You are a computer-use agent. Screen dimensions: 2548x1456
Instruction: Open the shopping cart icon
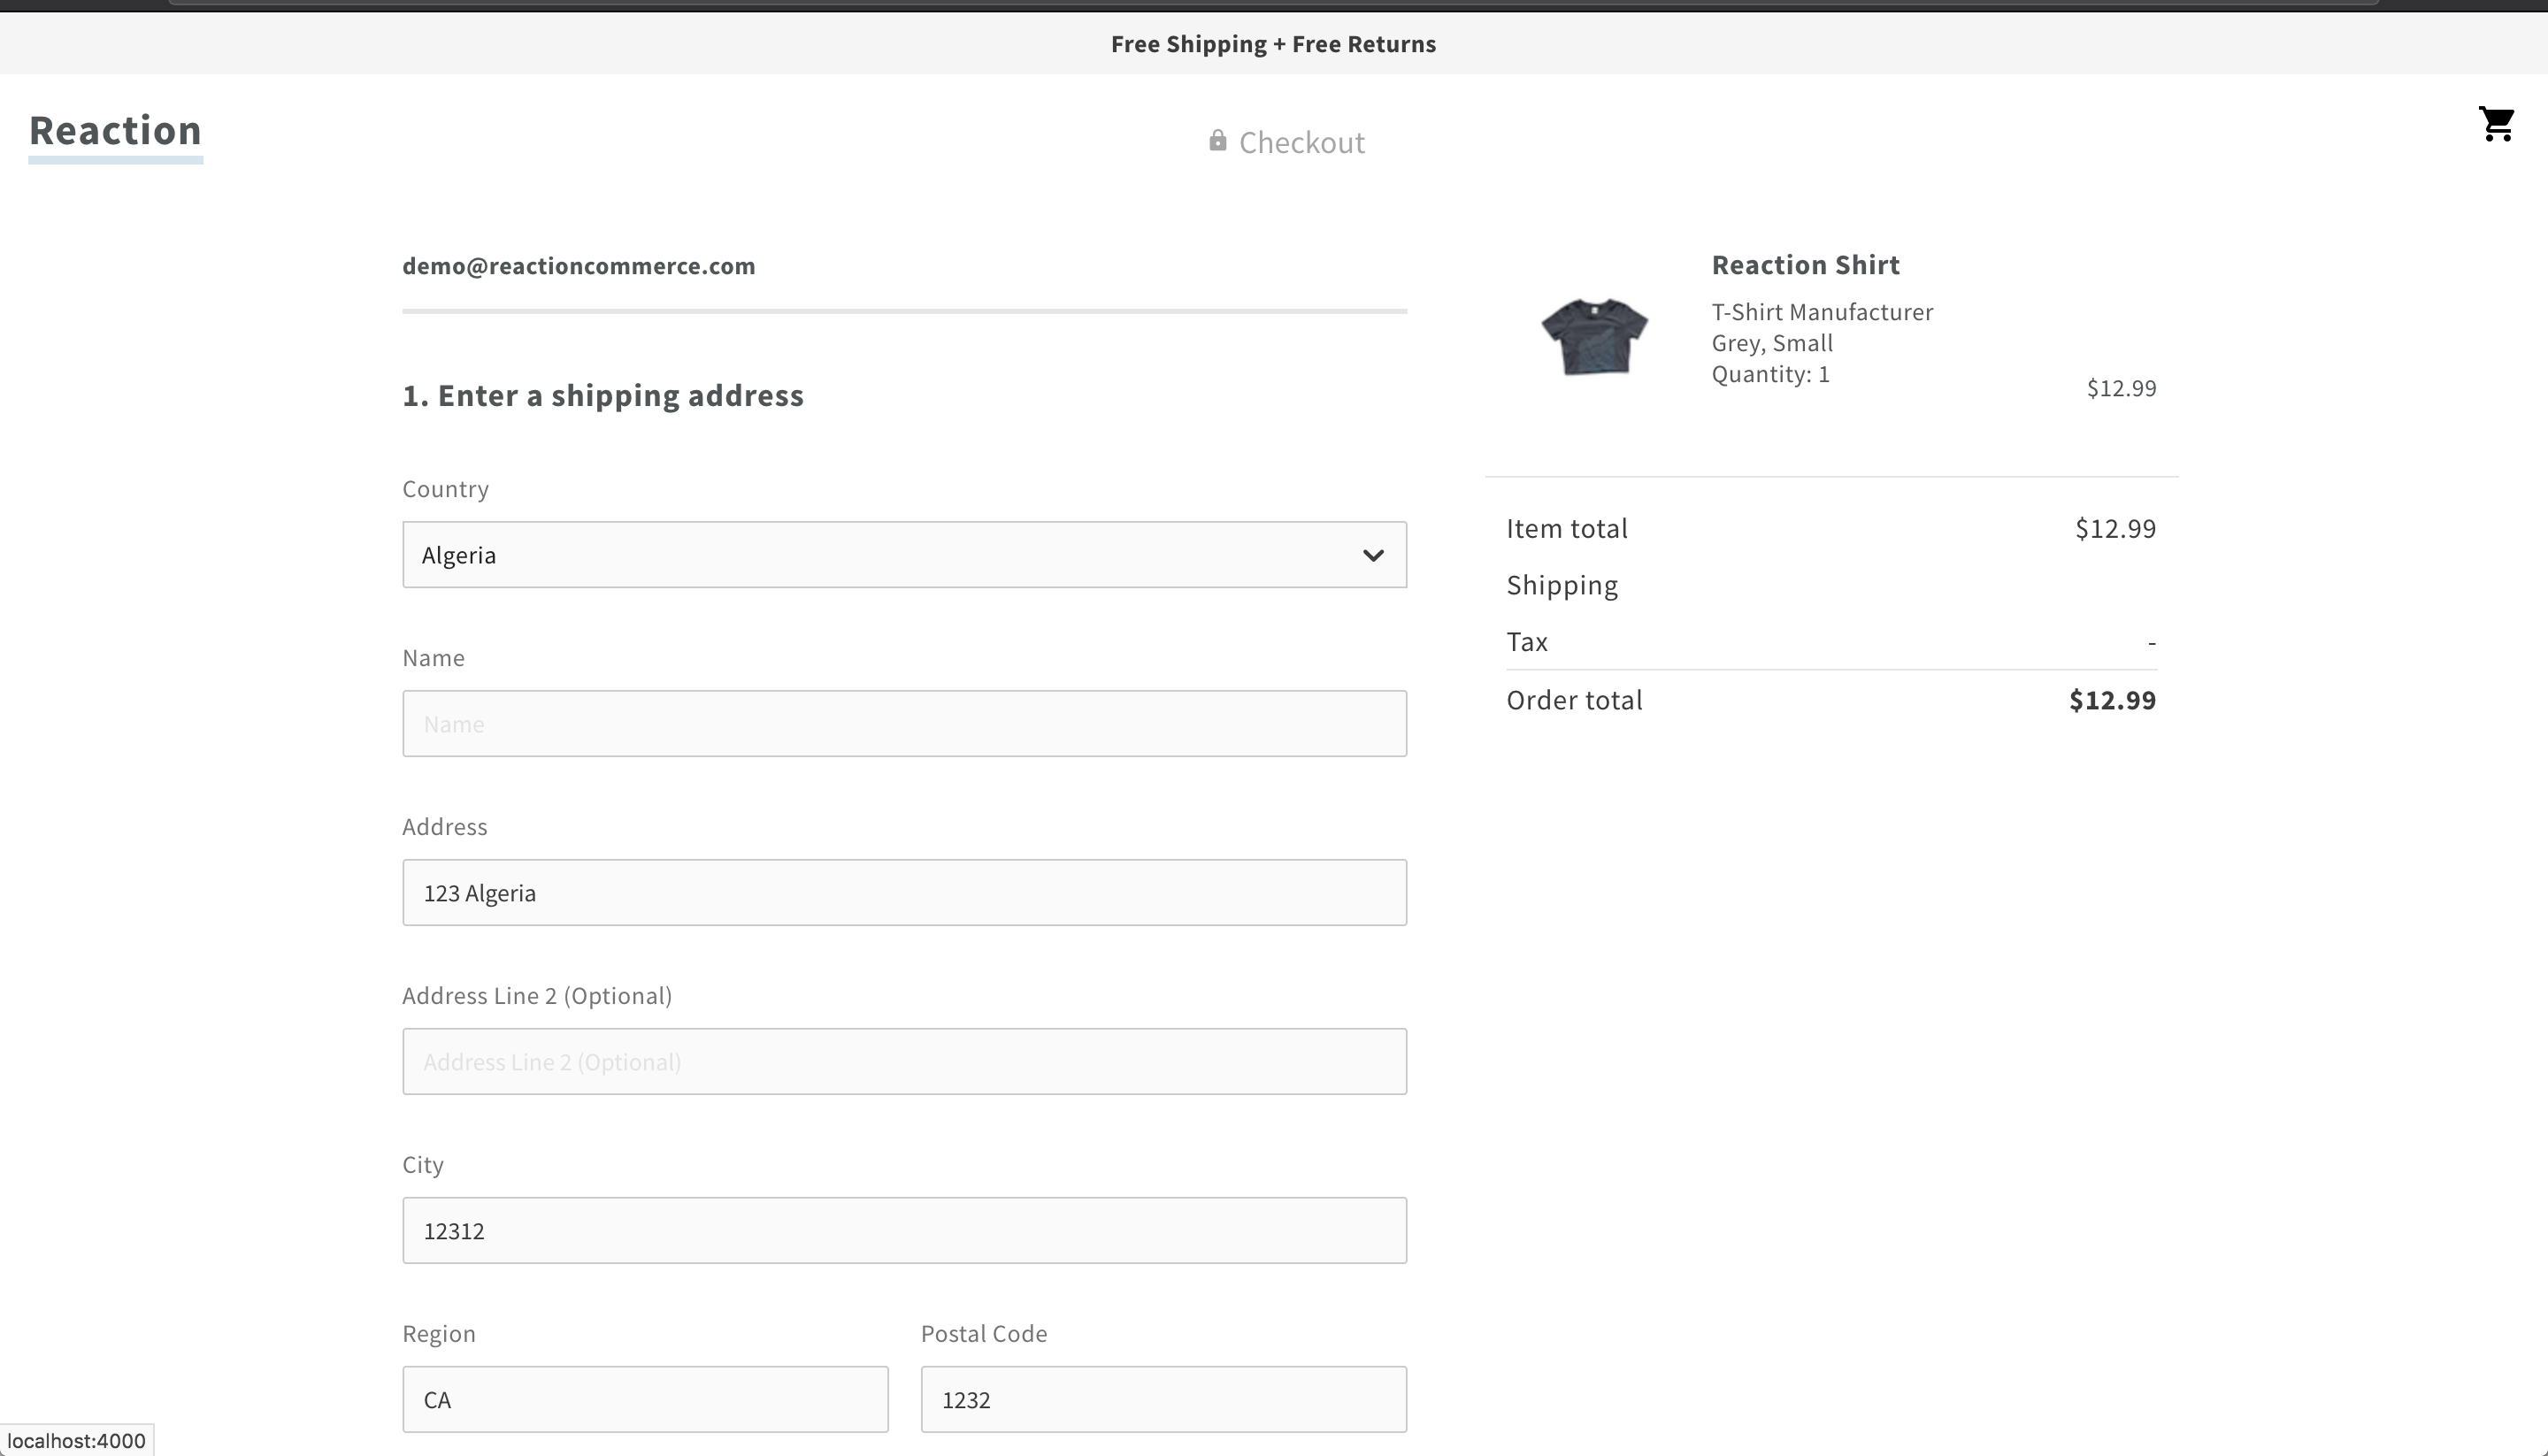2497,124
